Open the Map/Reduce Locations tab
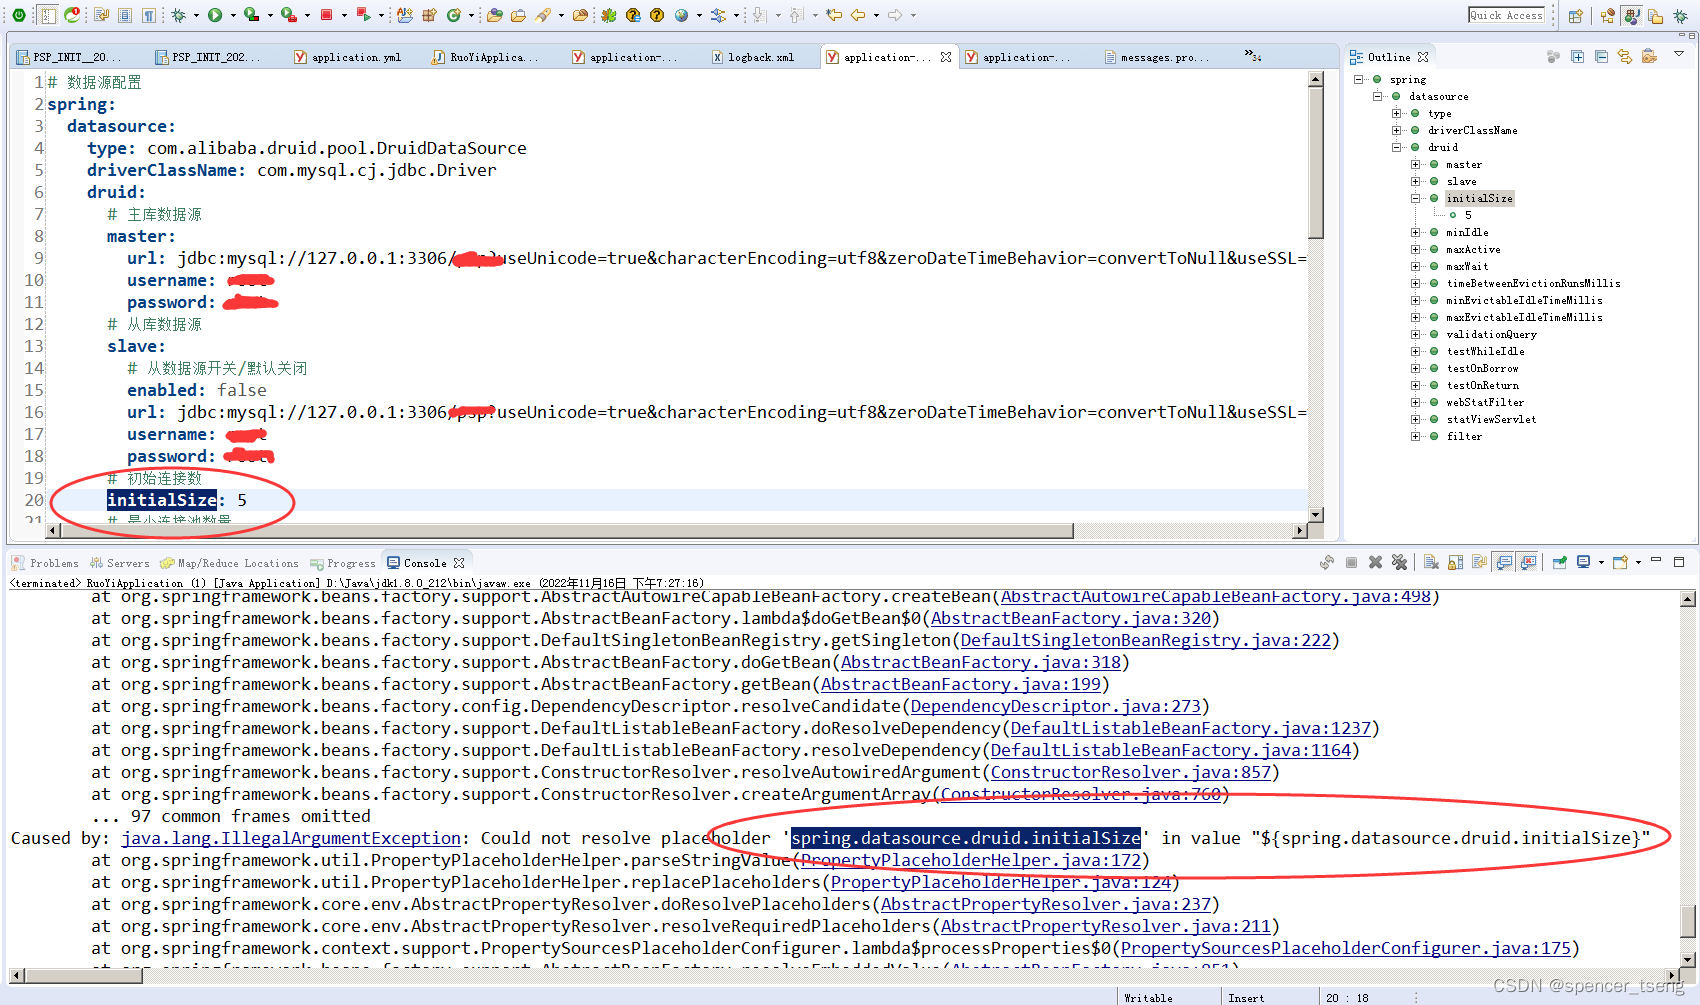 tap(230, 563)
